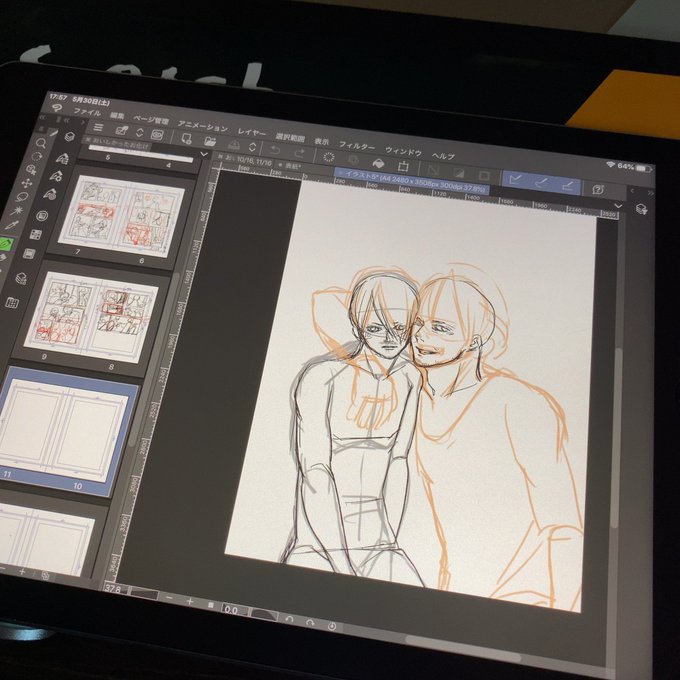
Task: Select the Operation object tool
Action: coord(31,170)
